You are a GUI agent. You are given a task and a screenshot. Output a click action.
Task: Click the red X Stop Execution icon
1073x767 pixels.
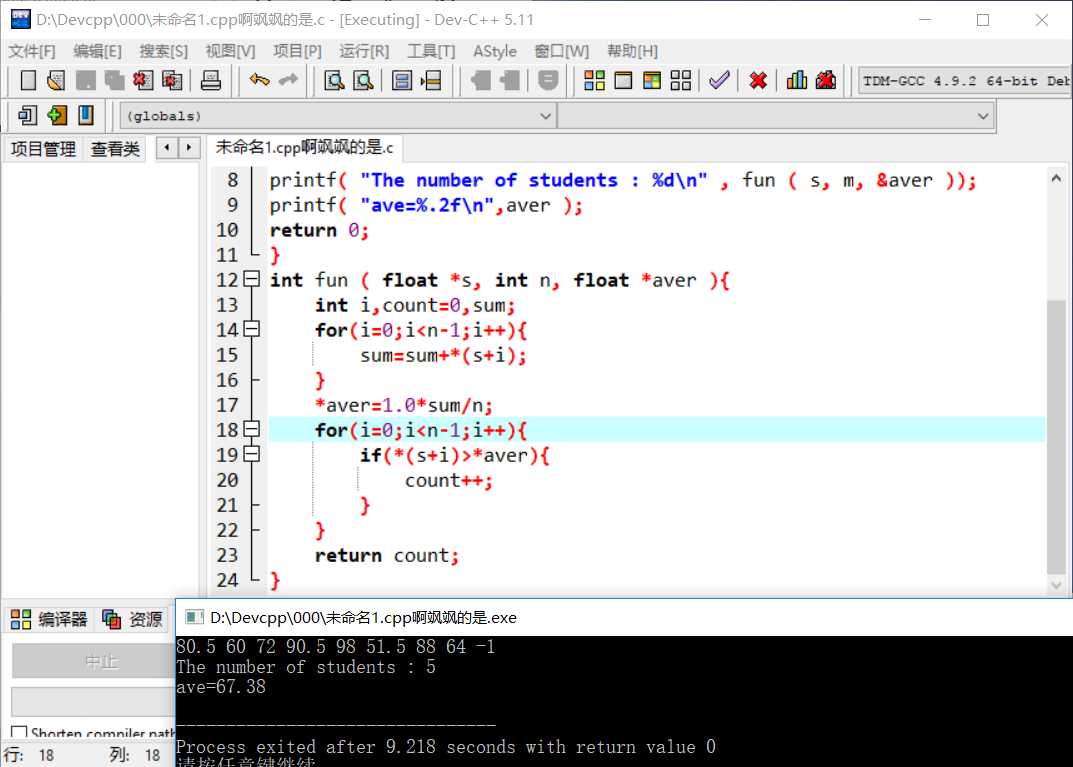758,81
